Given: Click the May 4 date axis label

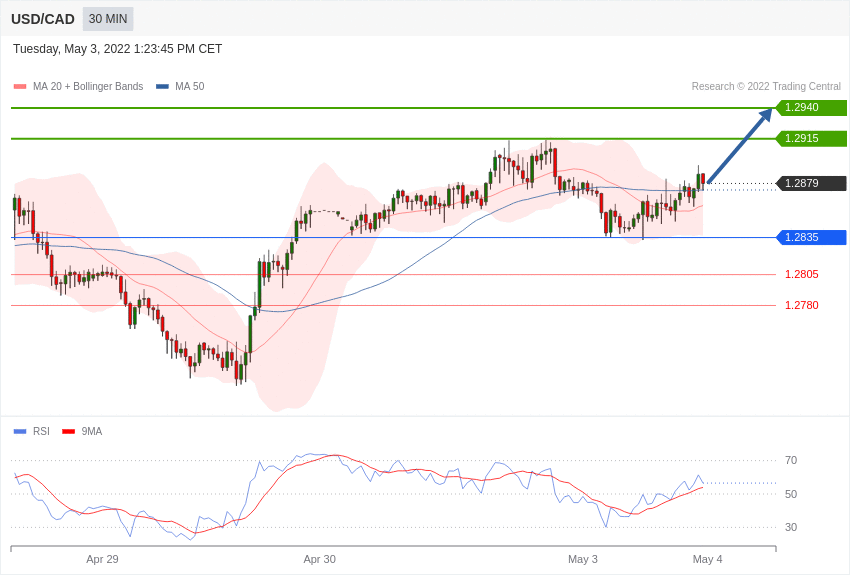Looking at the screenshot, I should [707, 559].
